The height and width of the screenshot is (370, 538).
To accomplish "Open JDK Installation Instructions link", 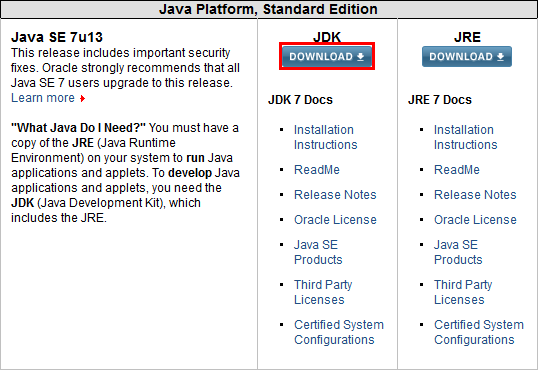I will (x=325, y=137).
